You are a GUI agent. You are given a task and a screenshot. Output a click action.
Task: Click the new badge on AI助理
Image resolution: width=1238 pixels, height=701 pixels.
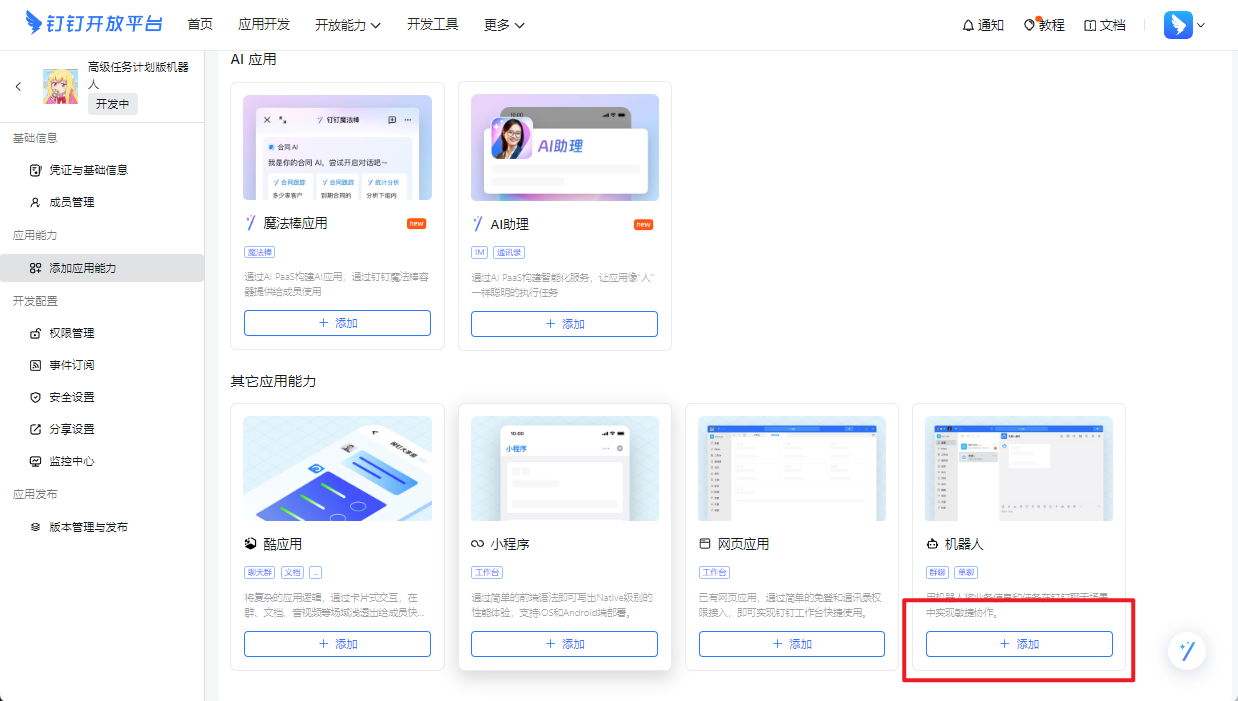tap(643, 224)
